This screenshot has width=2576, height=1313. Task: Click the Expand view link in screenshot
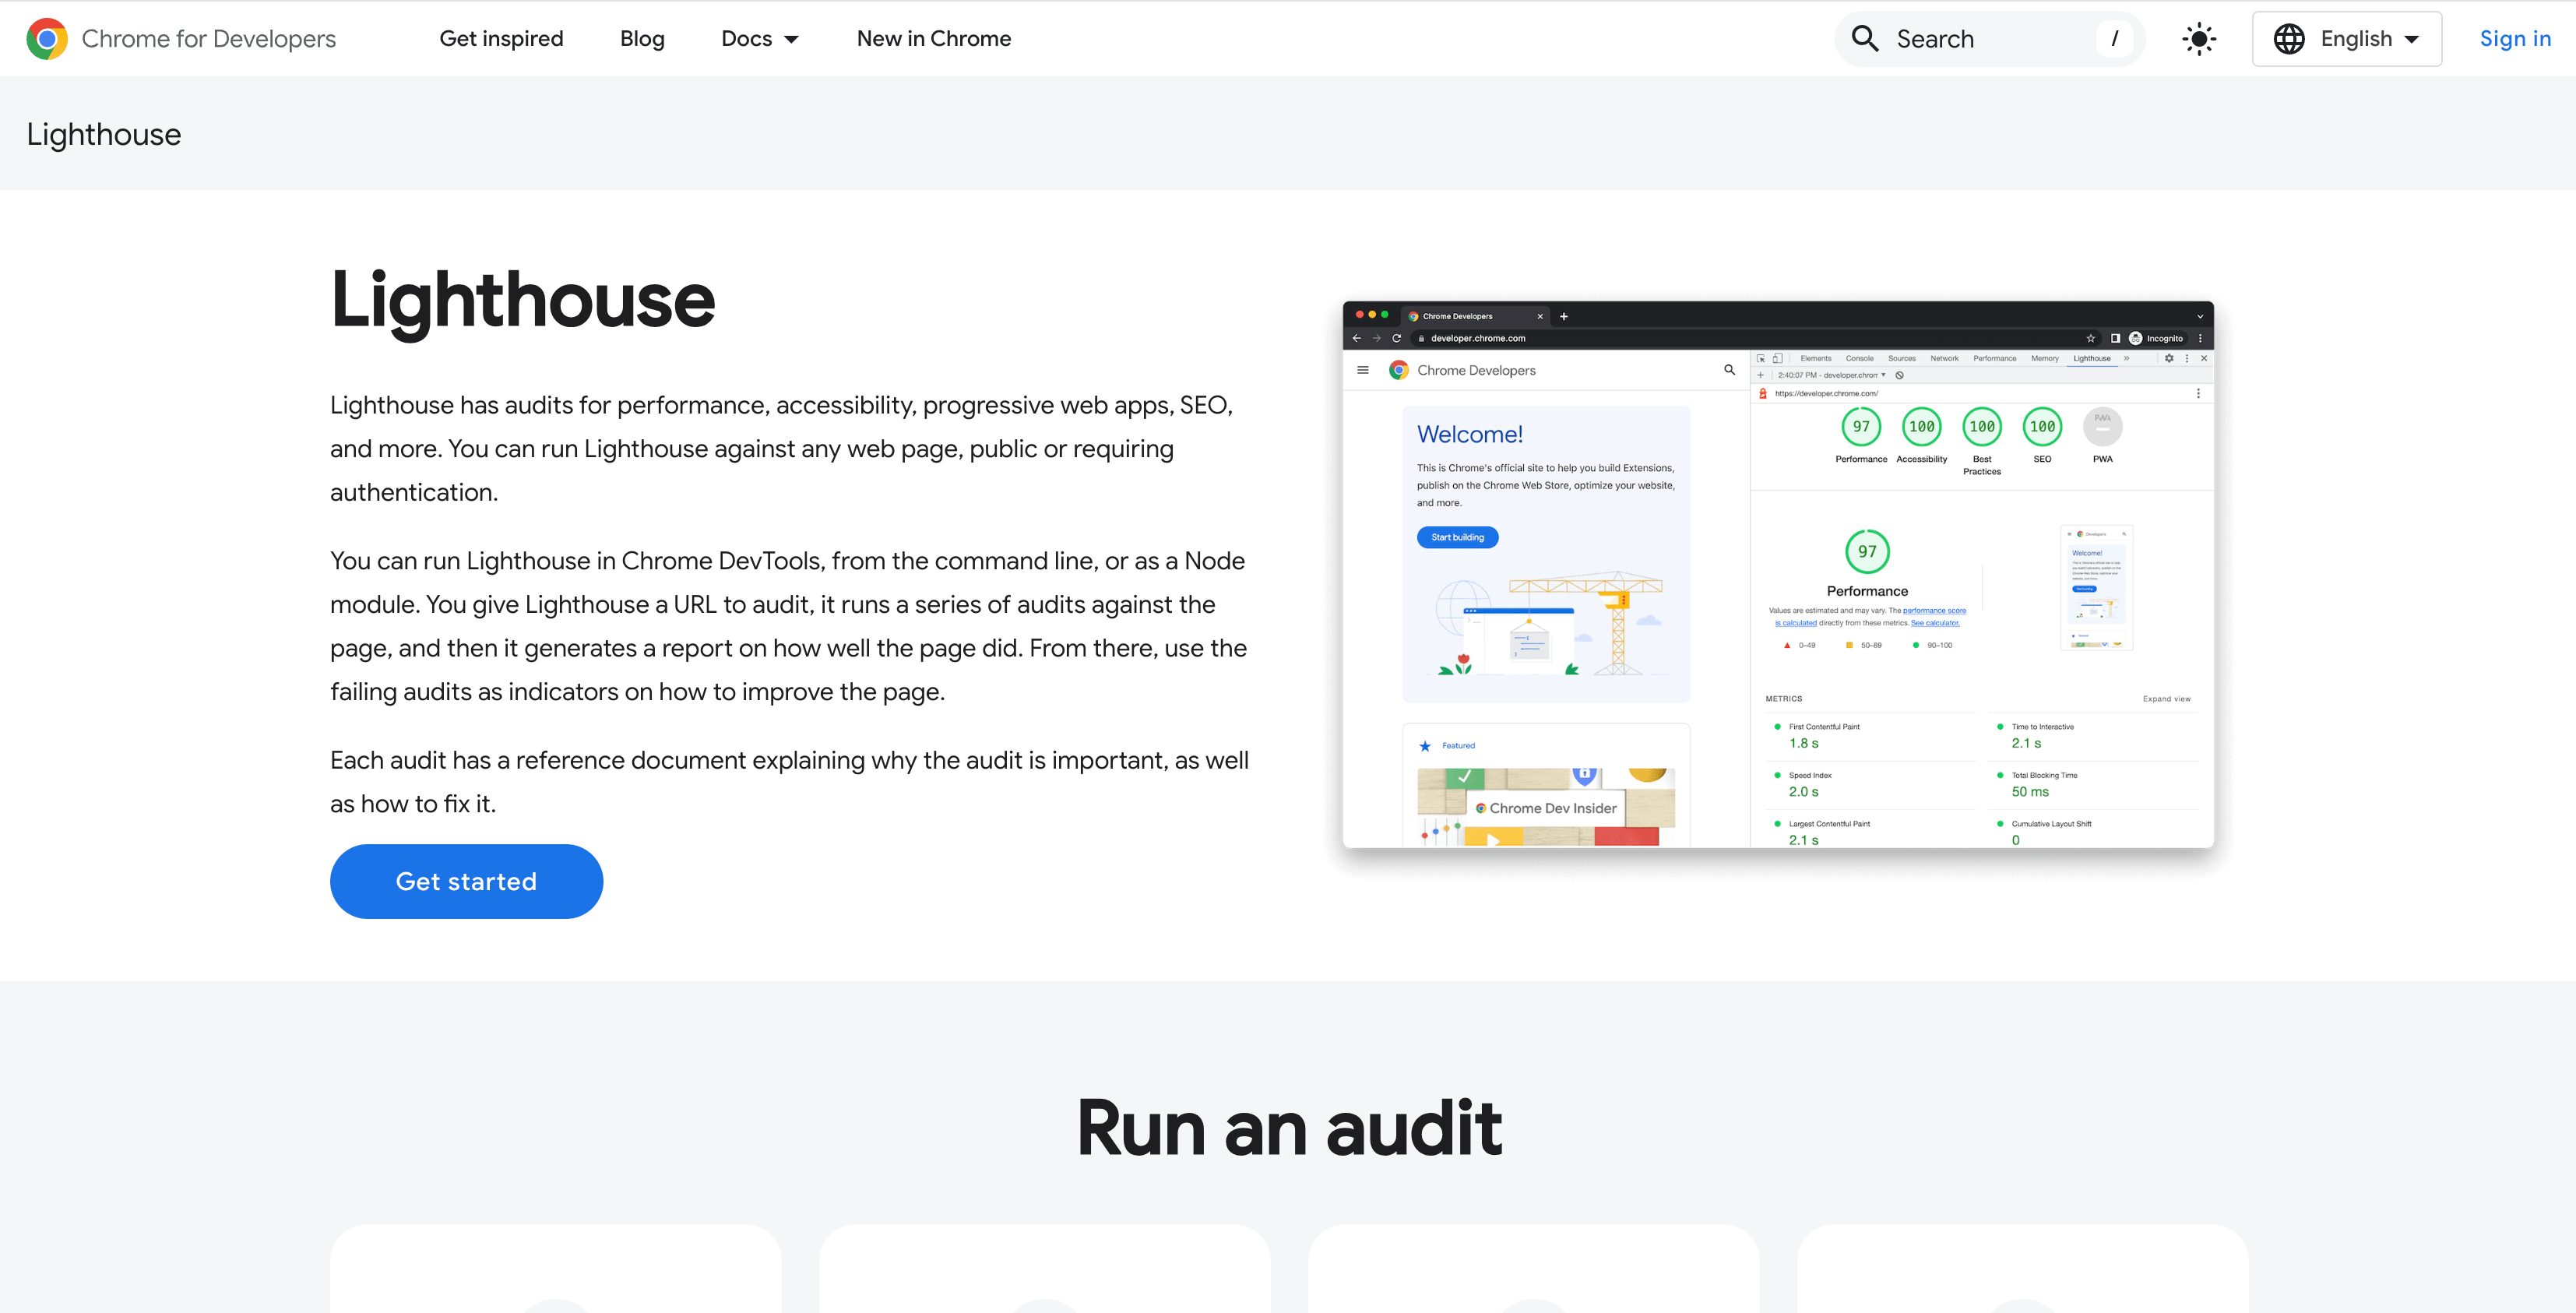[2166, 699]
